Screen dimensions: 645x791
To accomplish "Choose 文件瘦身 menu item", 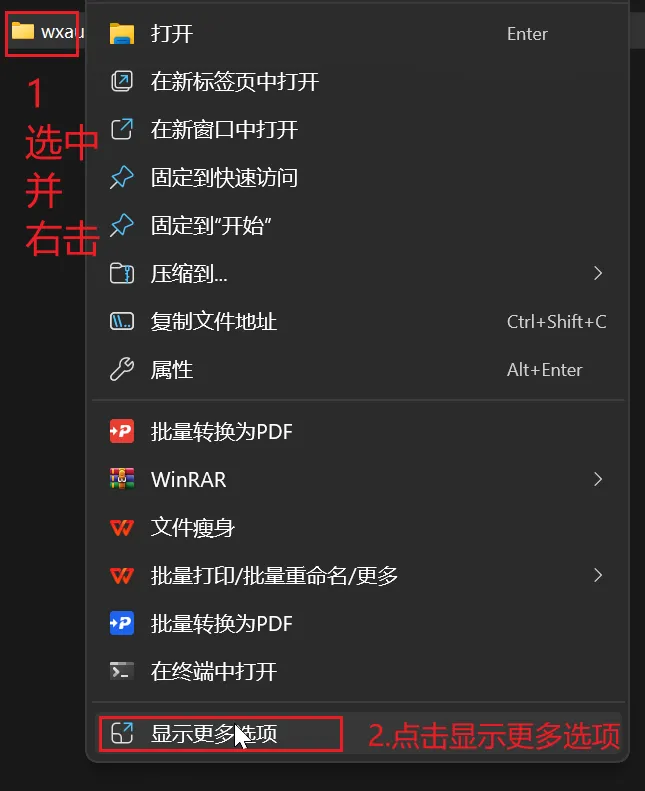I will (x=358, y=528).
